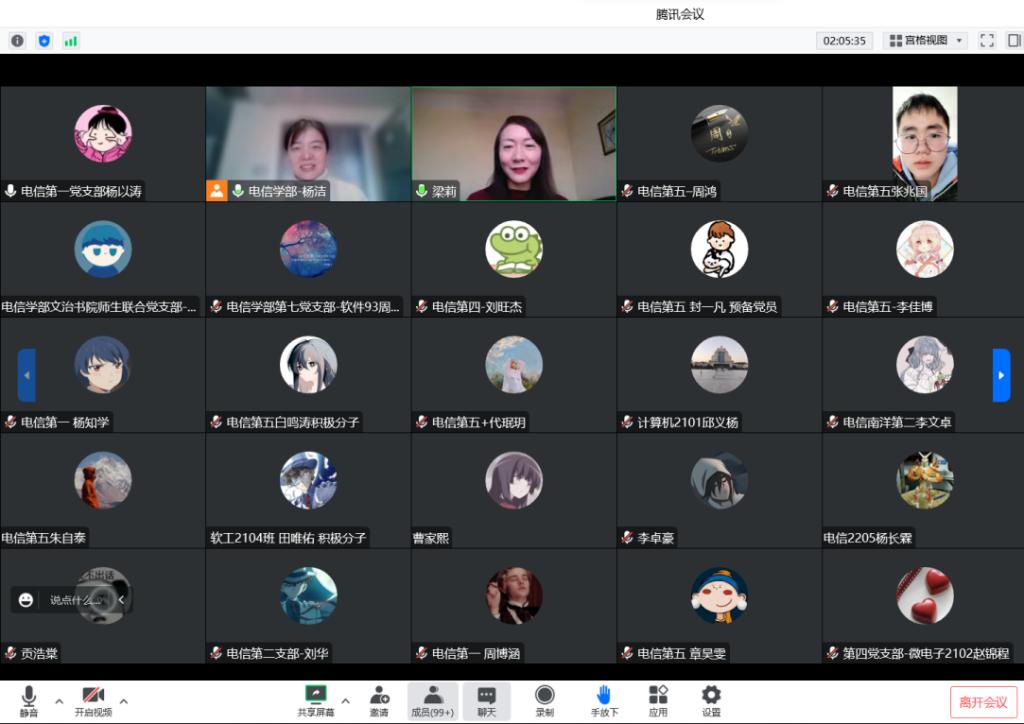Open the 邀请 invite icon
The width and height of the screenshot is (1024, 724).
[x=379, y=701]
